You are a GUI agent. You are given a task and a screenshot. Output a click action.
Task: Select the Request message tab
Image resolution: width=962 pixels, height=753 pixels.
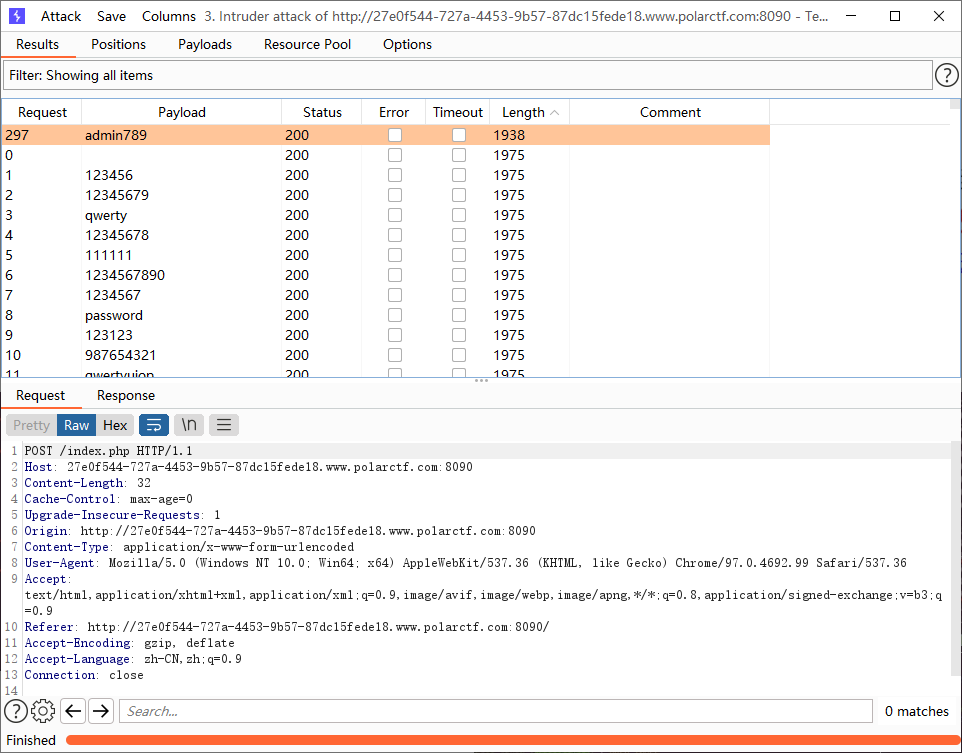click(40, 395)
